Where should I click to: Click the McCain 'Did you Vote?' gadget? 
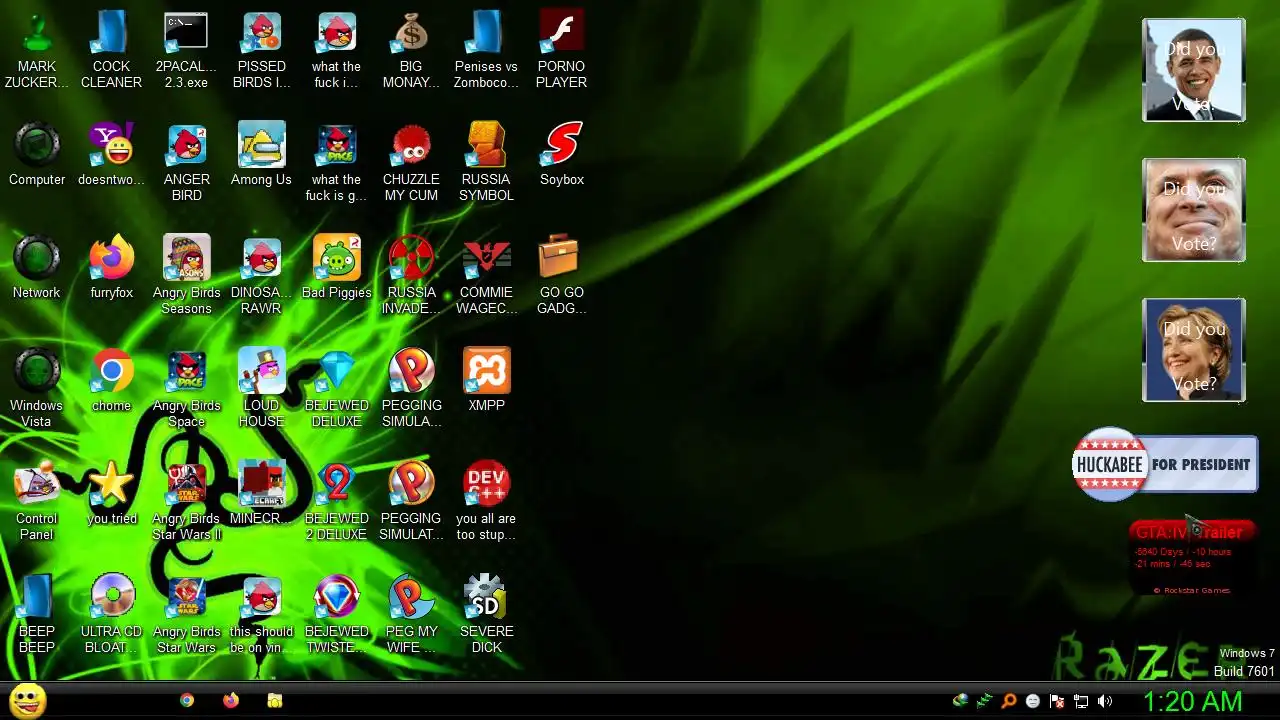(1194, 210)
